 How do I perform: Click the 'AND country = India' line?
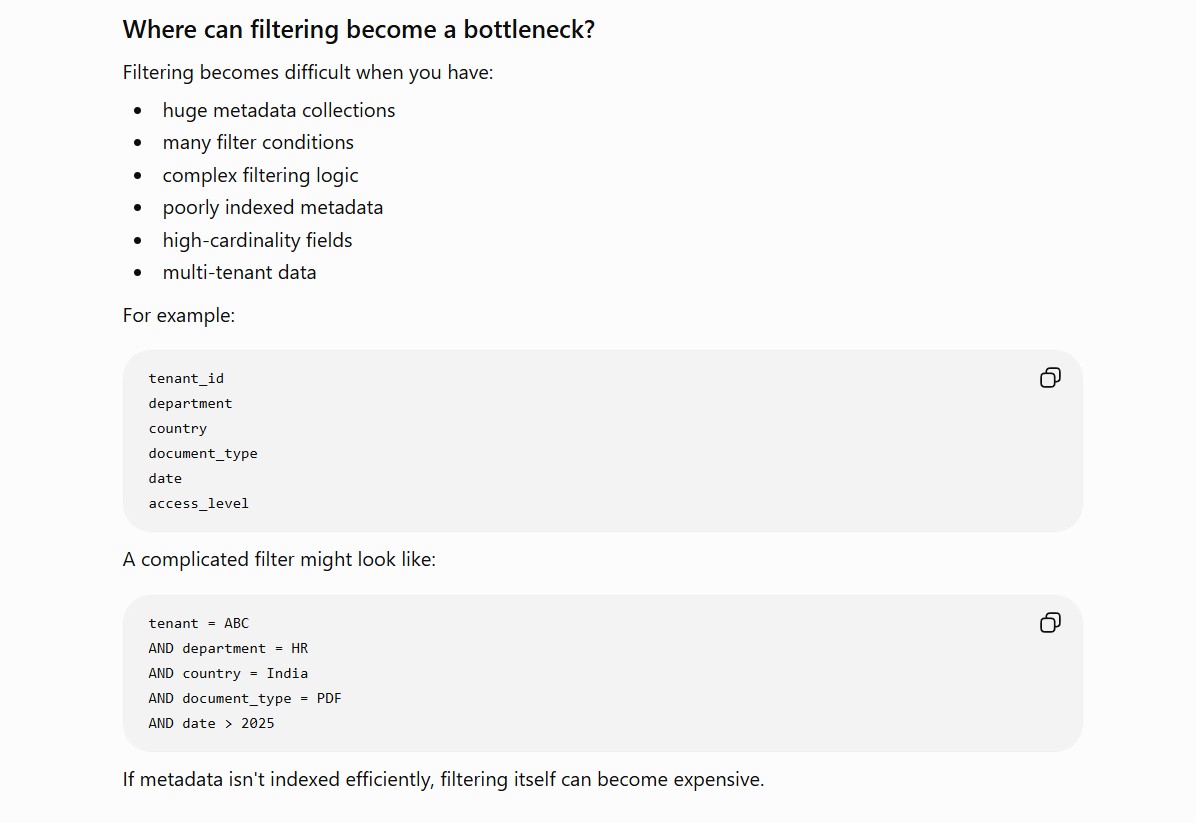pos(228,674)
